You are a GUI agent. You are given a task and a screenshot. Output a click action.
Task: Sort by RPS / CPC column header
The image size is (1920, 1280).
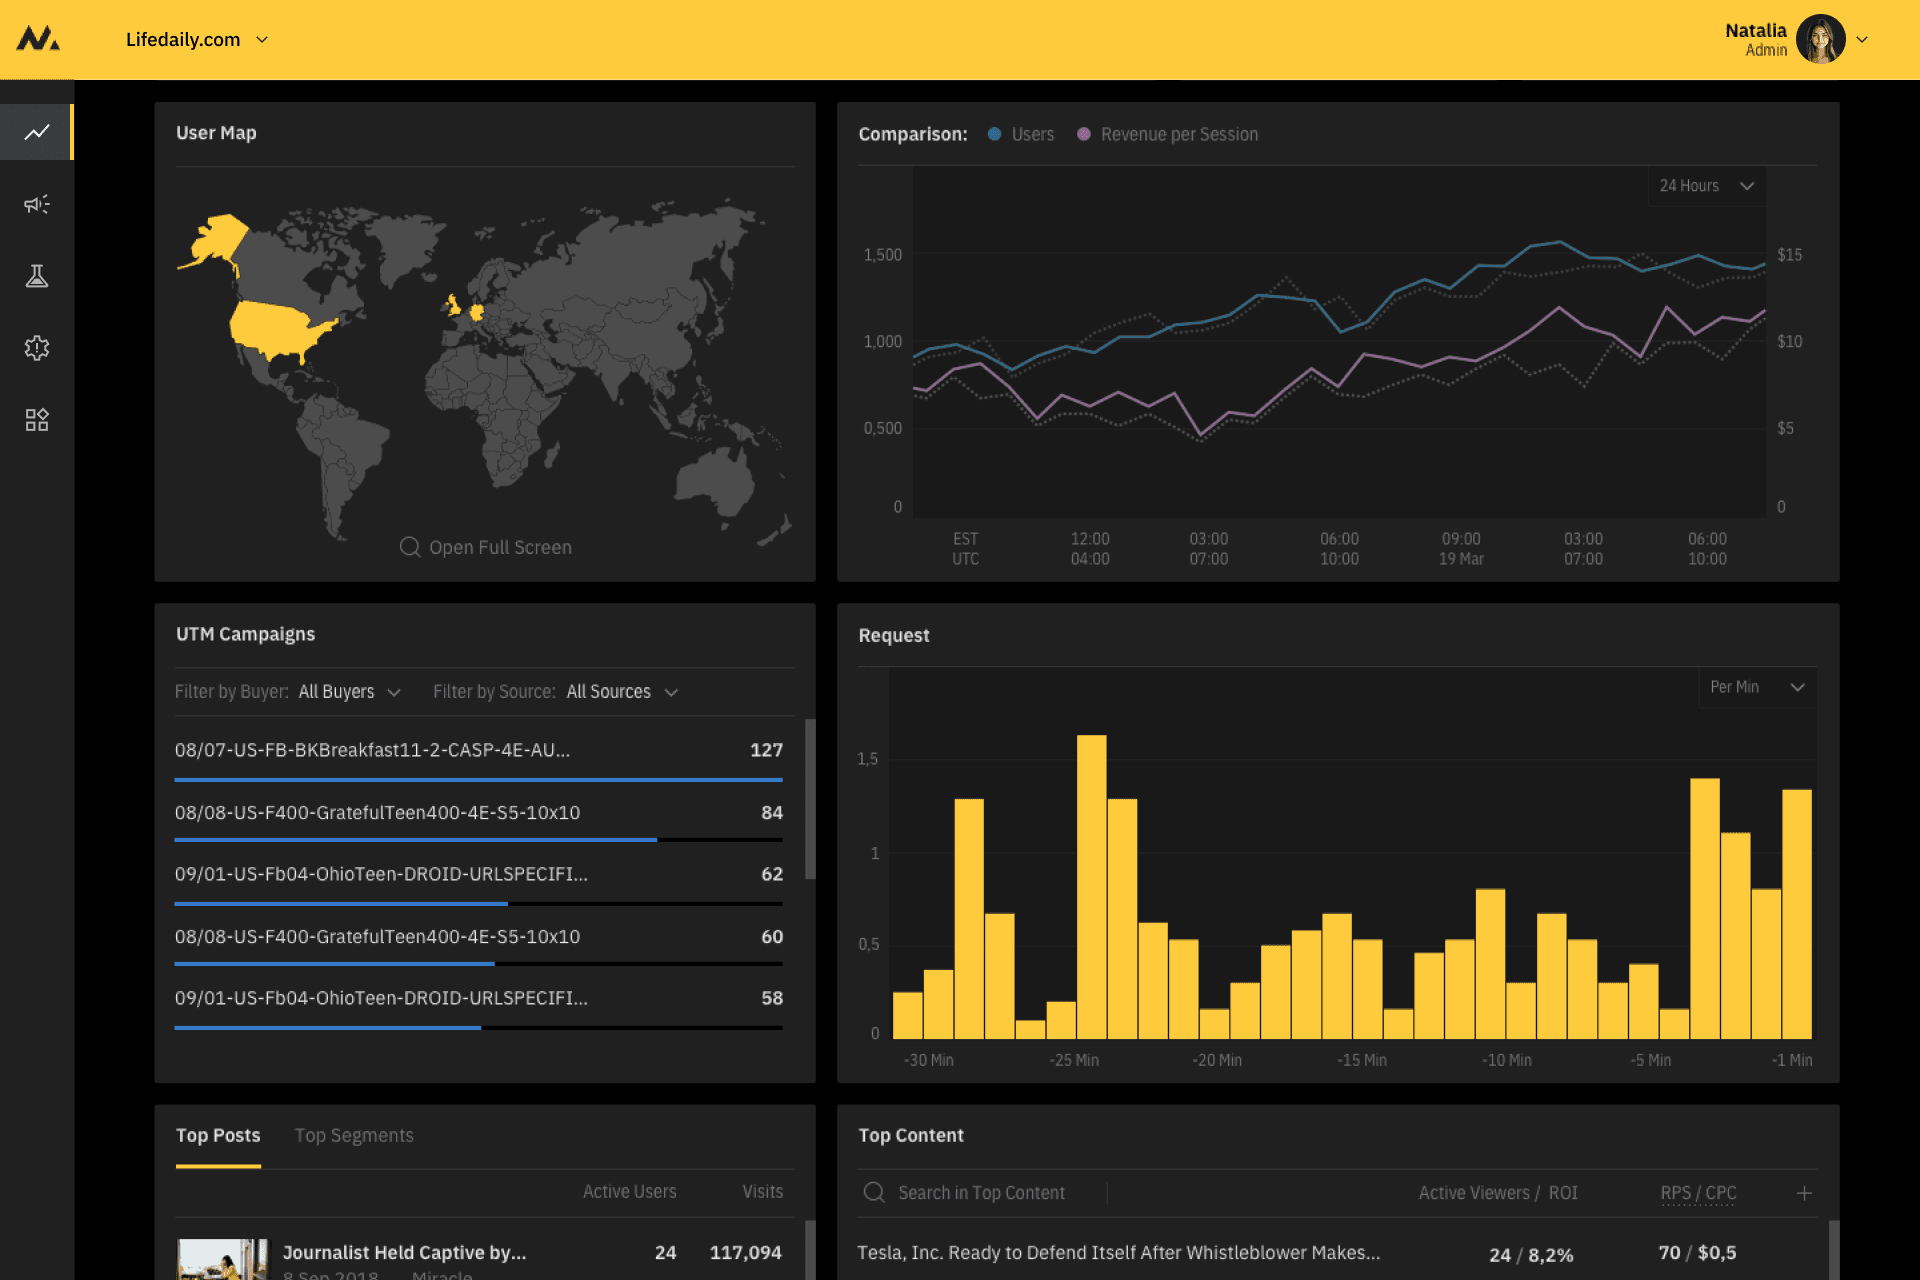(x=1698, y=1193)
